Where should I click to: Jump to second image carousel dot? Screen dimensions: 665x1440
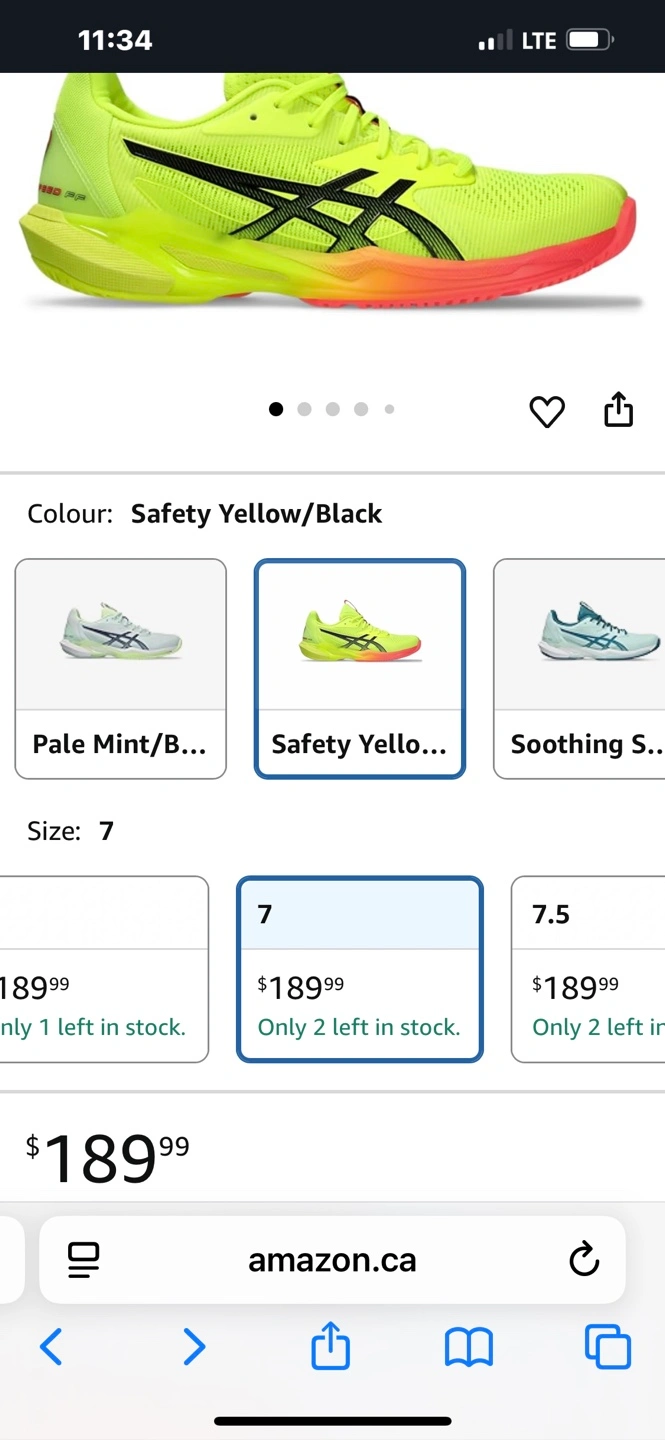click(x=304, y=409)
